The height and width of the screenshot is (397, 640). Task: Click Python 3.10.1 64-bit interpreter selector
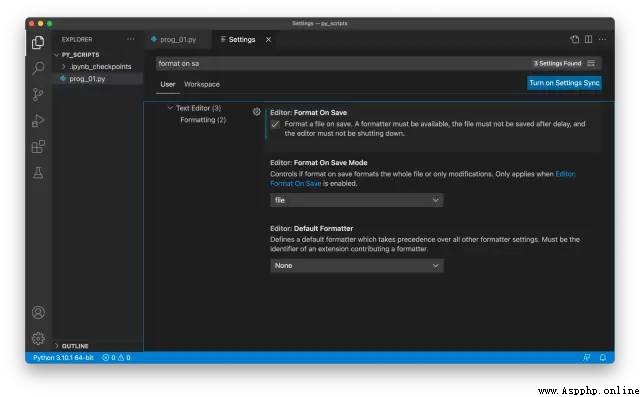63,357
